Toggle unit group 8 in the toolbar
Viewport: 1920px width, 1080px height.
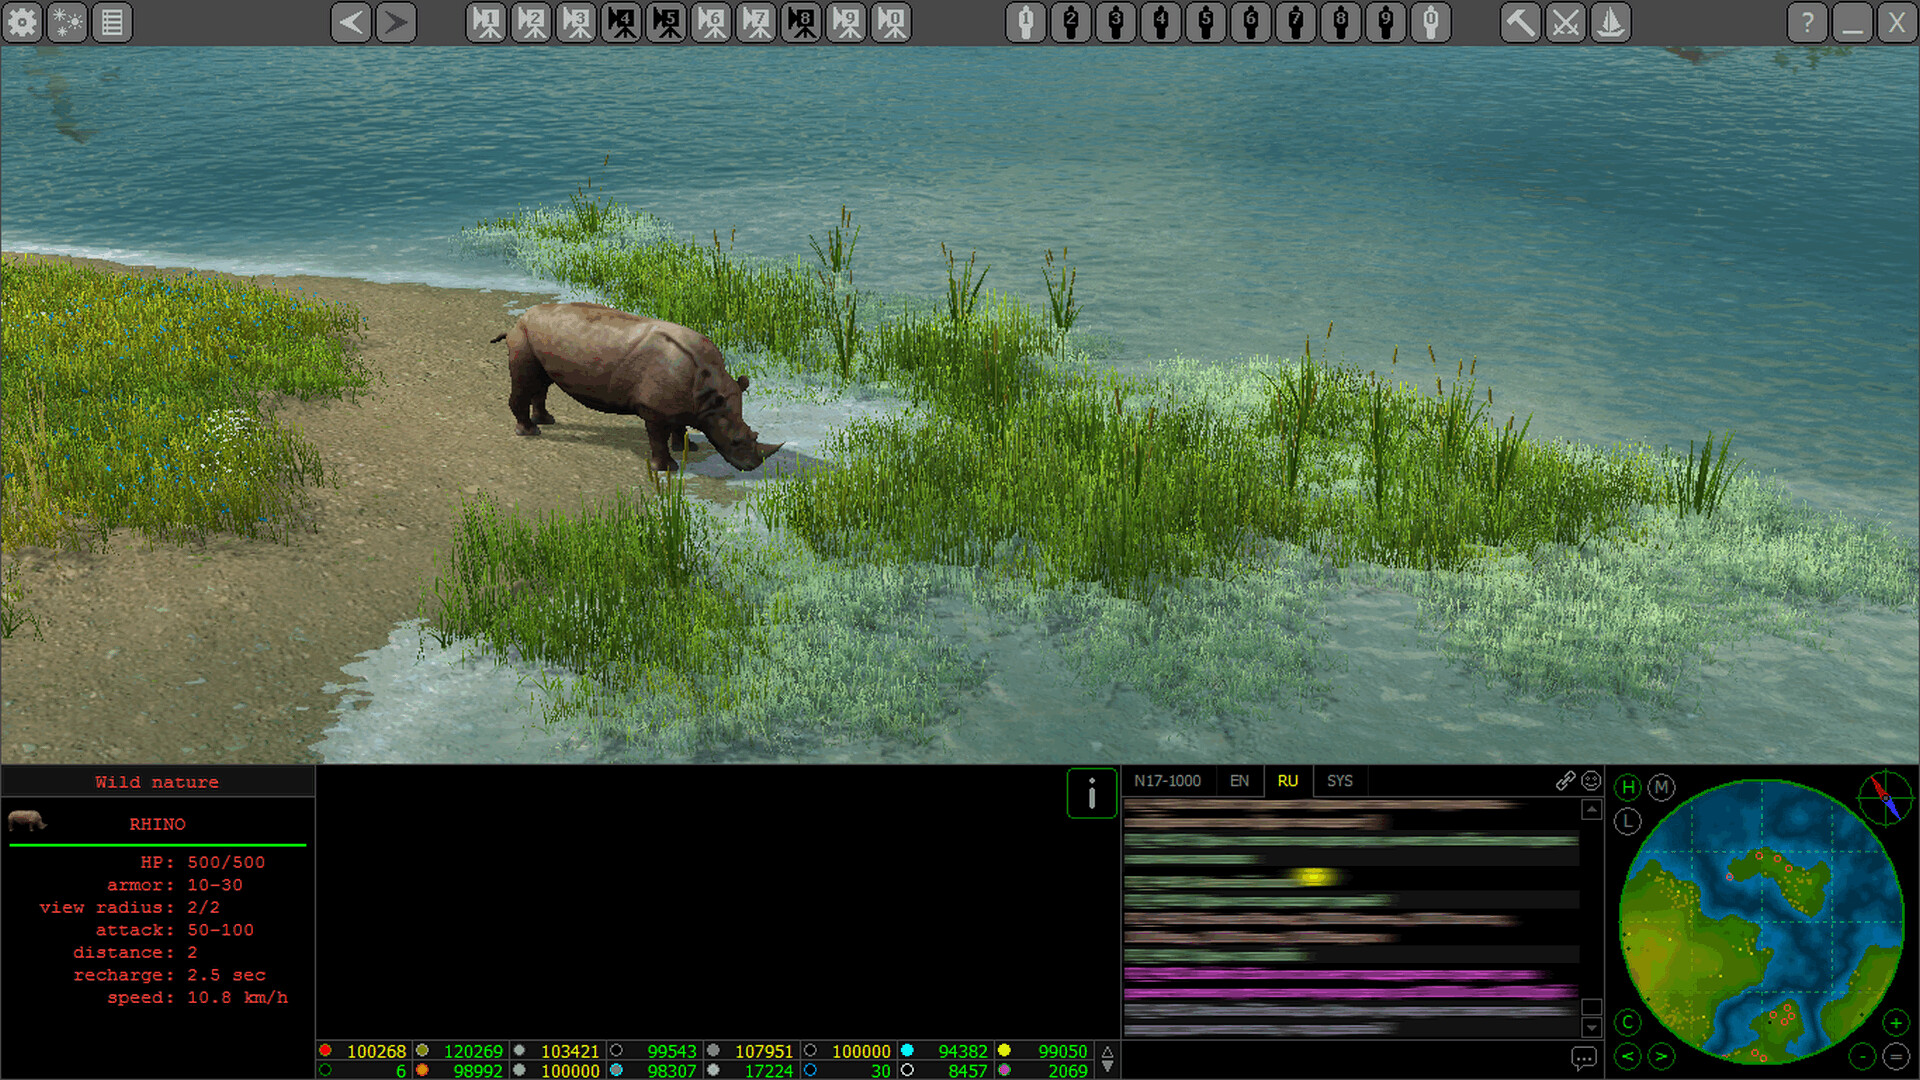coord(1340,22)
